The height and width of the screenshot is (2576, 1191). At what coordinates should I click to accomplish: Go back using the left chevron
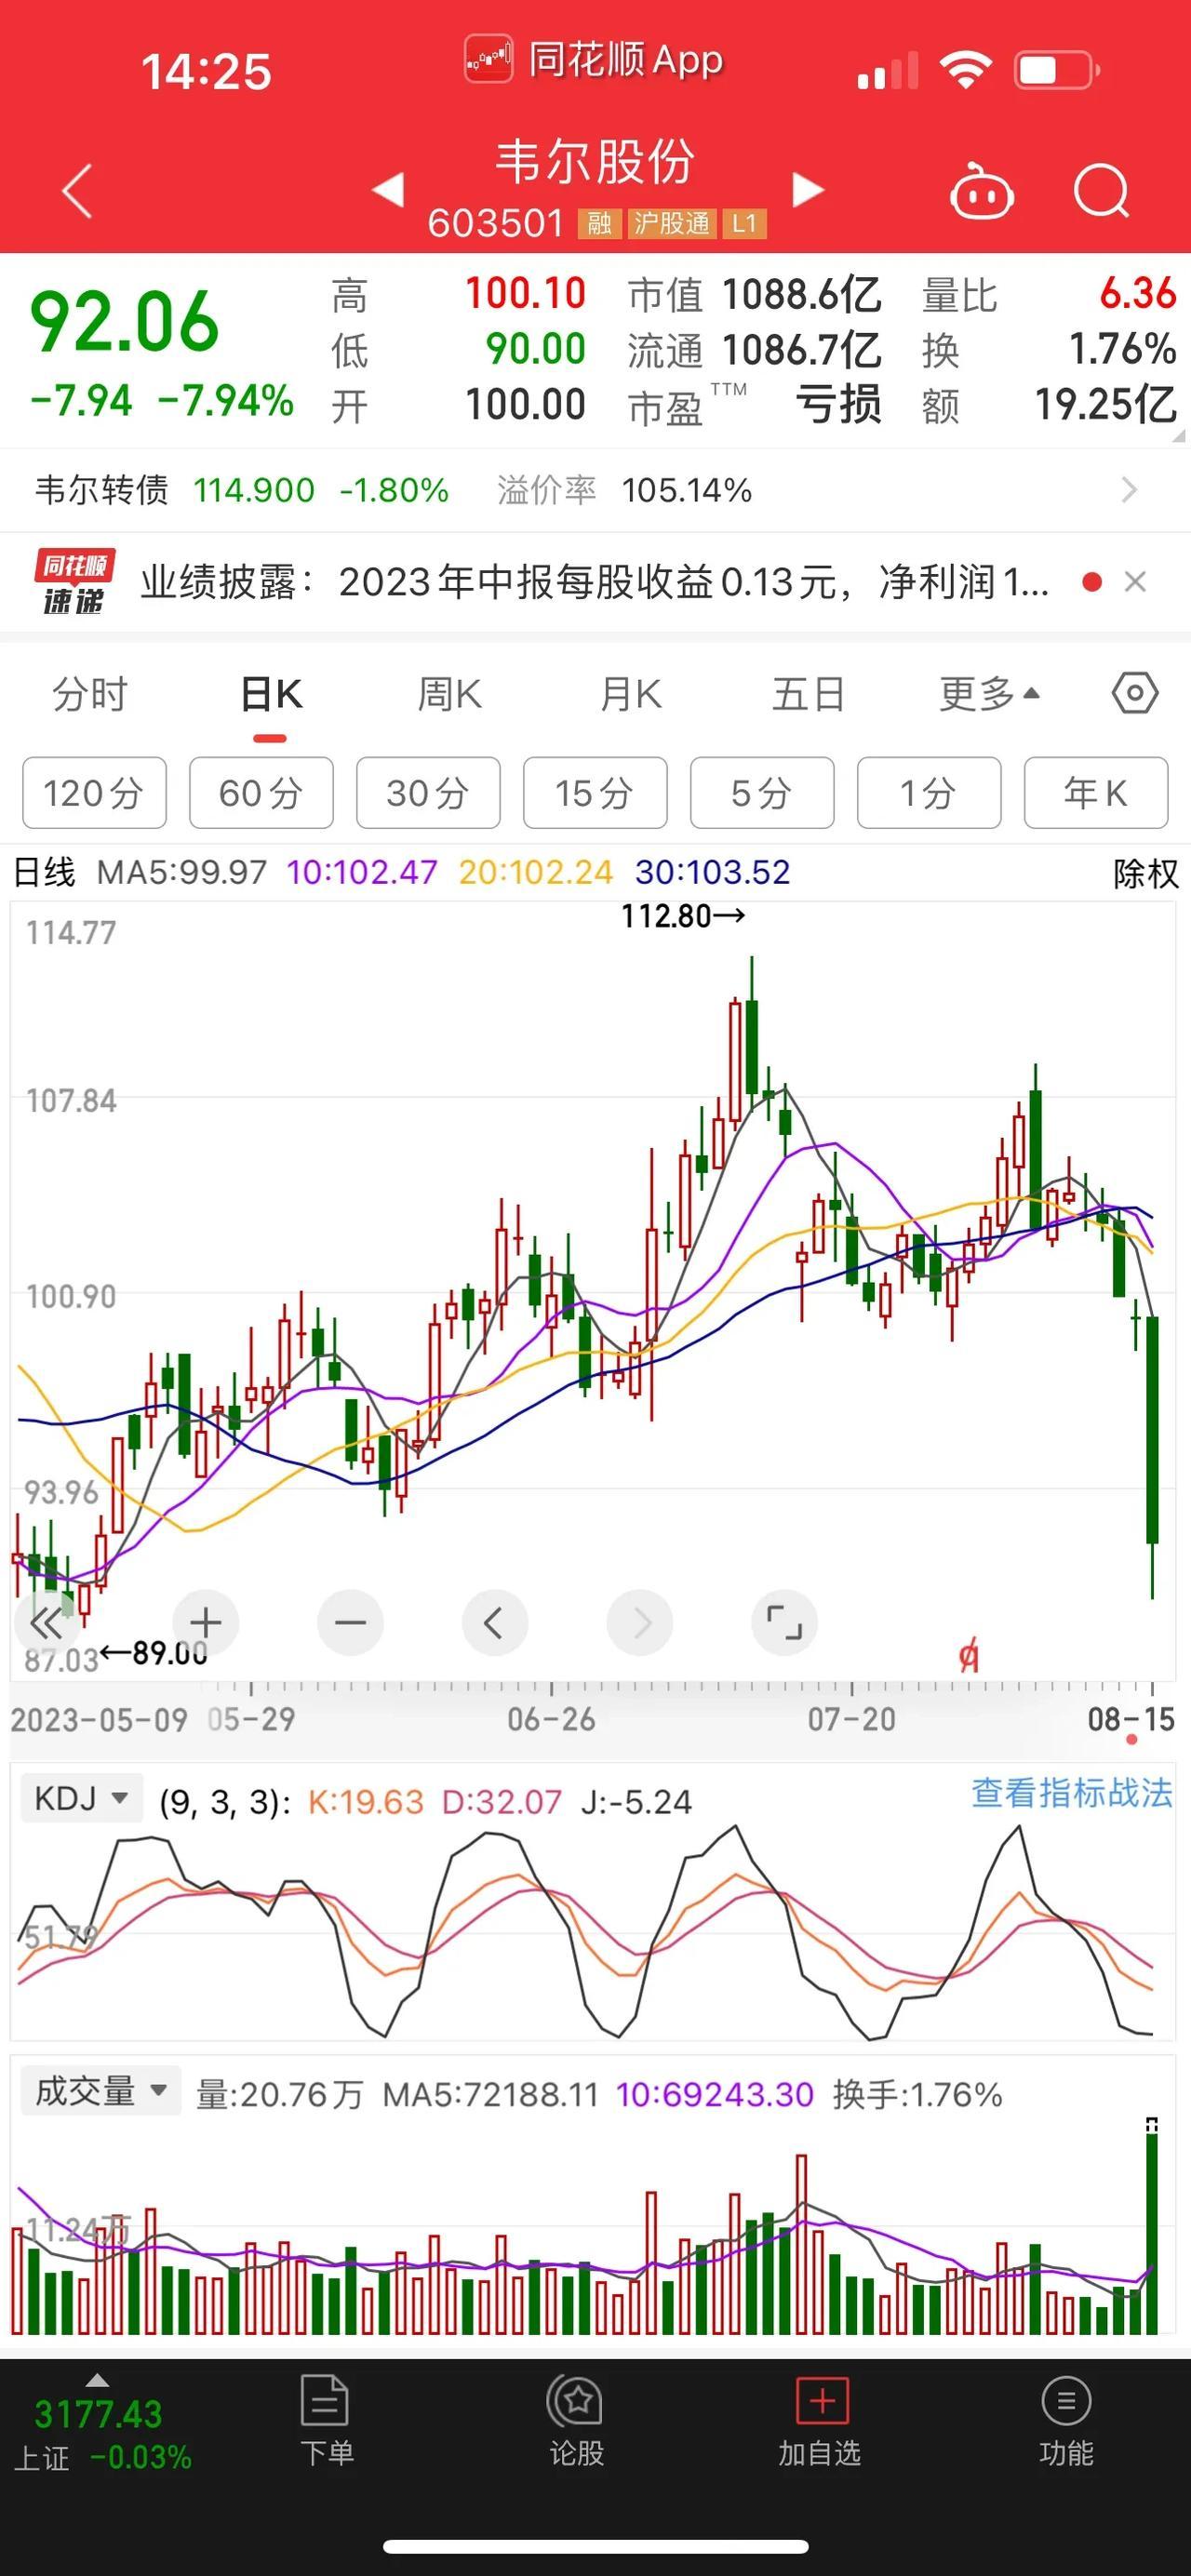pyautogui.click(x=77, y=190)
